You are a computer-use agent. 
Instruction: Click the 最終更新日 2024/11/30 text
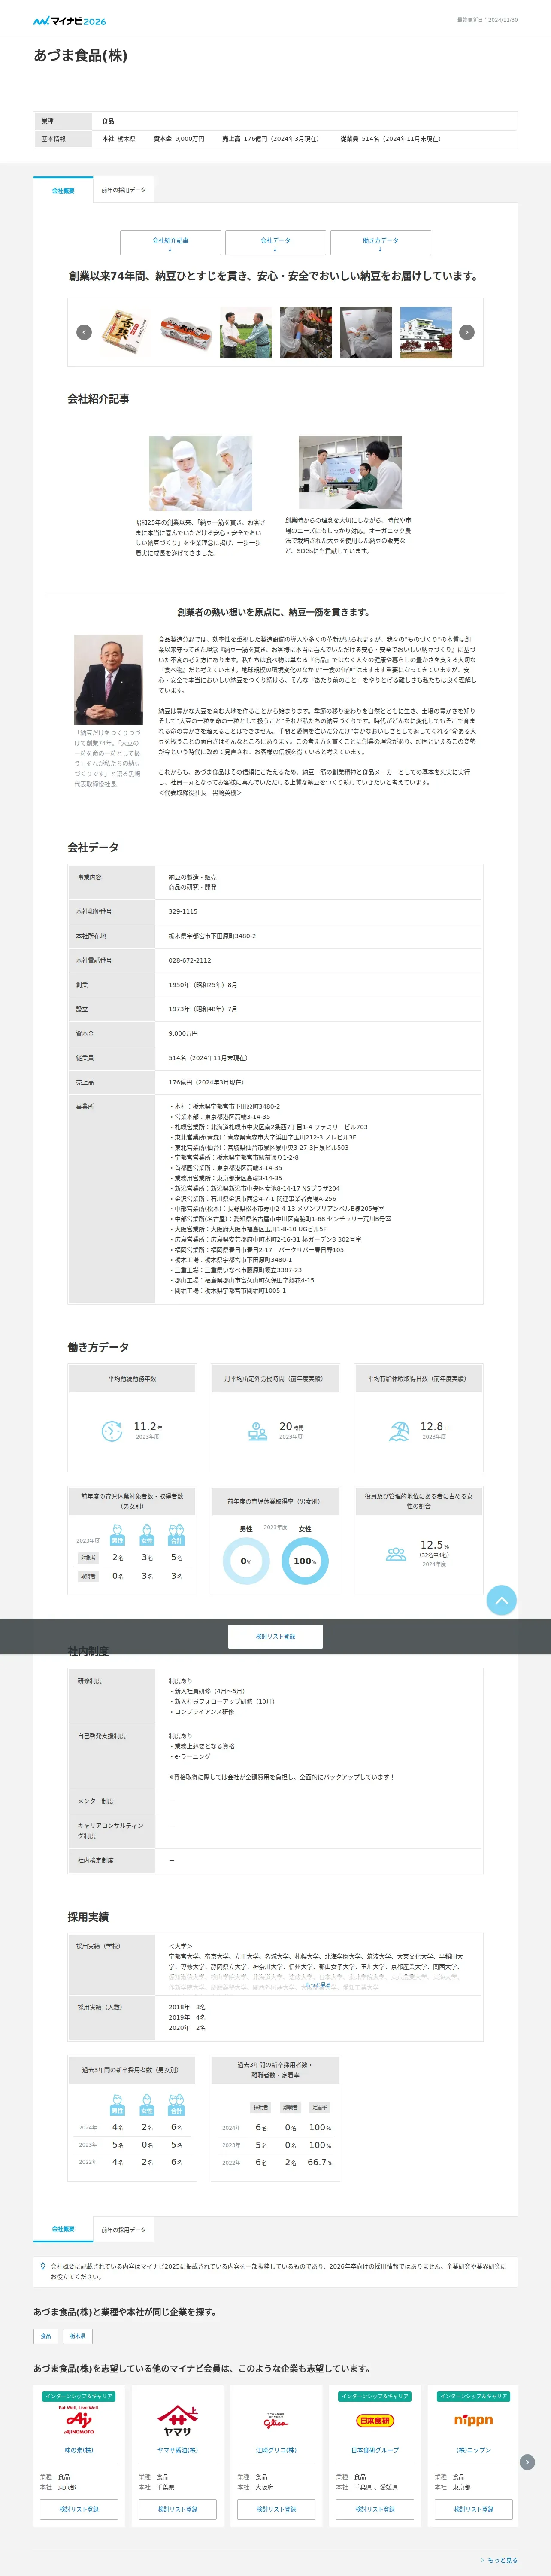click(487, 20)
